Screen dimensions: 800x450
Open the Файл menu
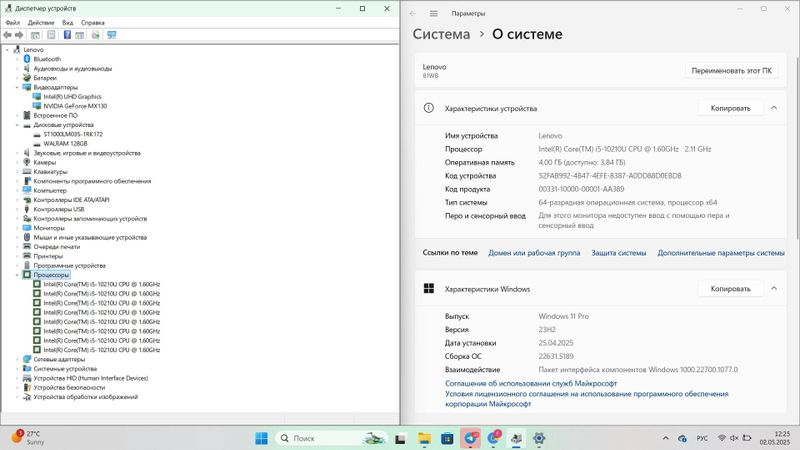click(13, 22)
